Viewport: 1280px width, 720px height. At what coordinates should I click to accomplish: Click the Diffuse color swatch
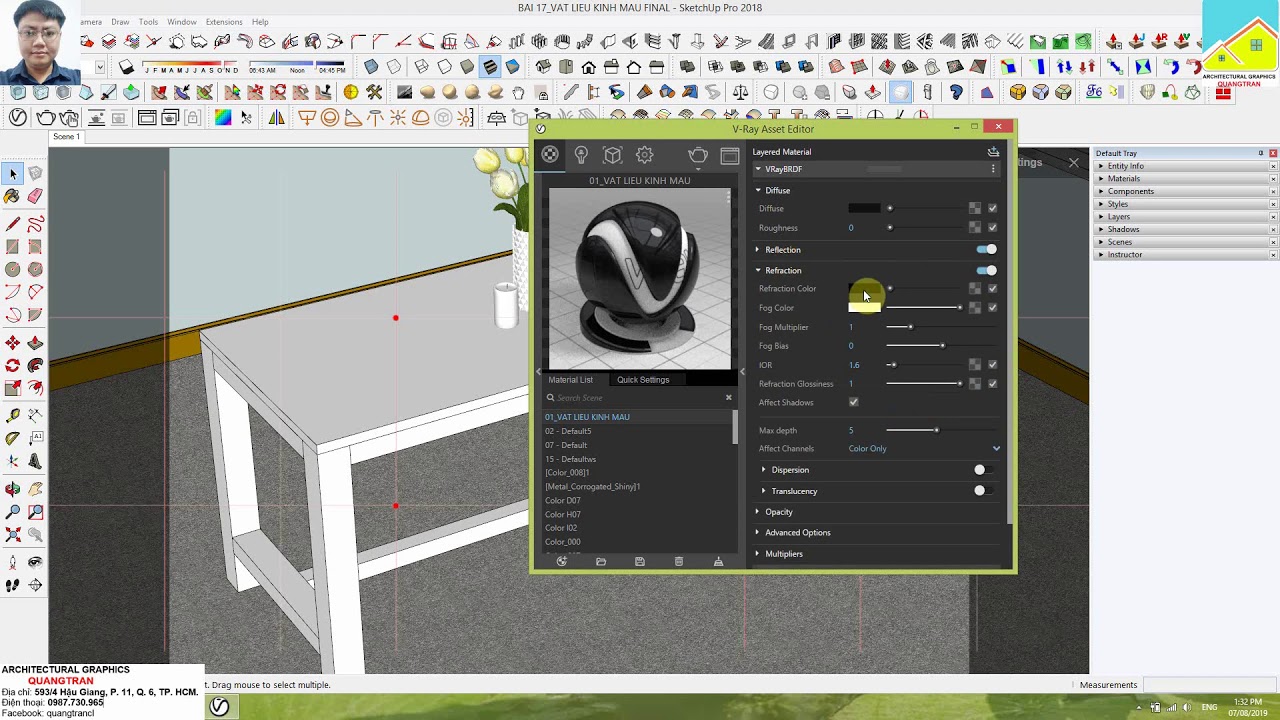click(x=865, y=208)
